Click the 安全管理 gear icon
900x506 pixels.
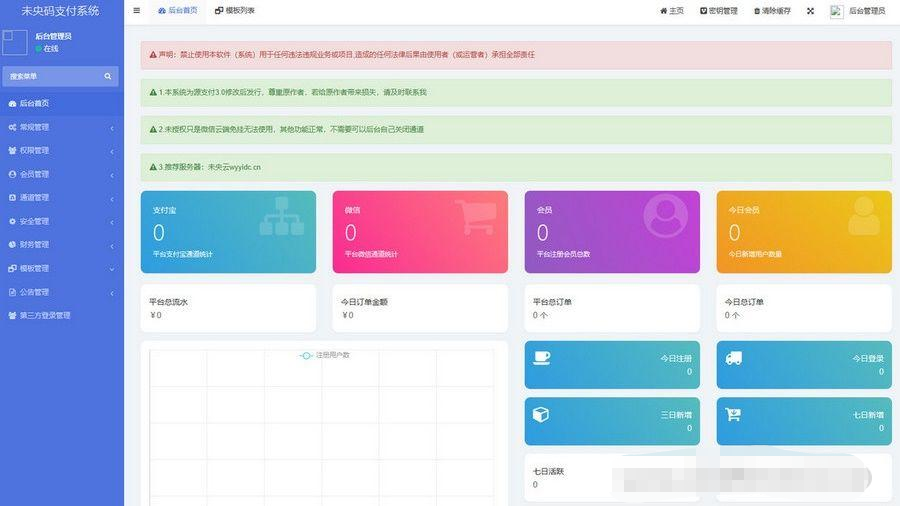coord(12,221)
